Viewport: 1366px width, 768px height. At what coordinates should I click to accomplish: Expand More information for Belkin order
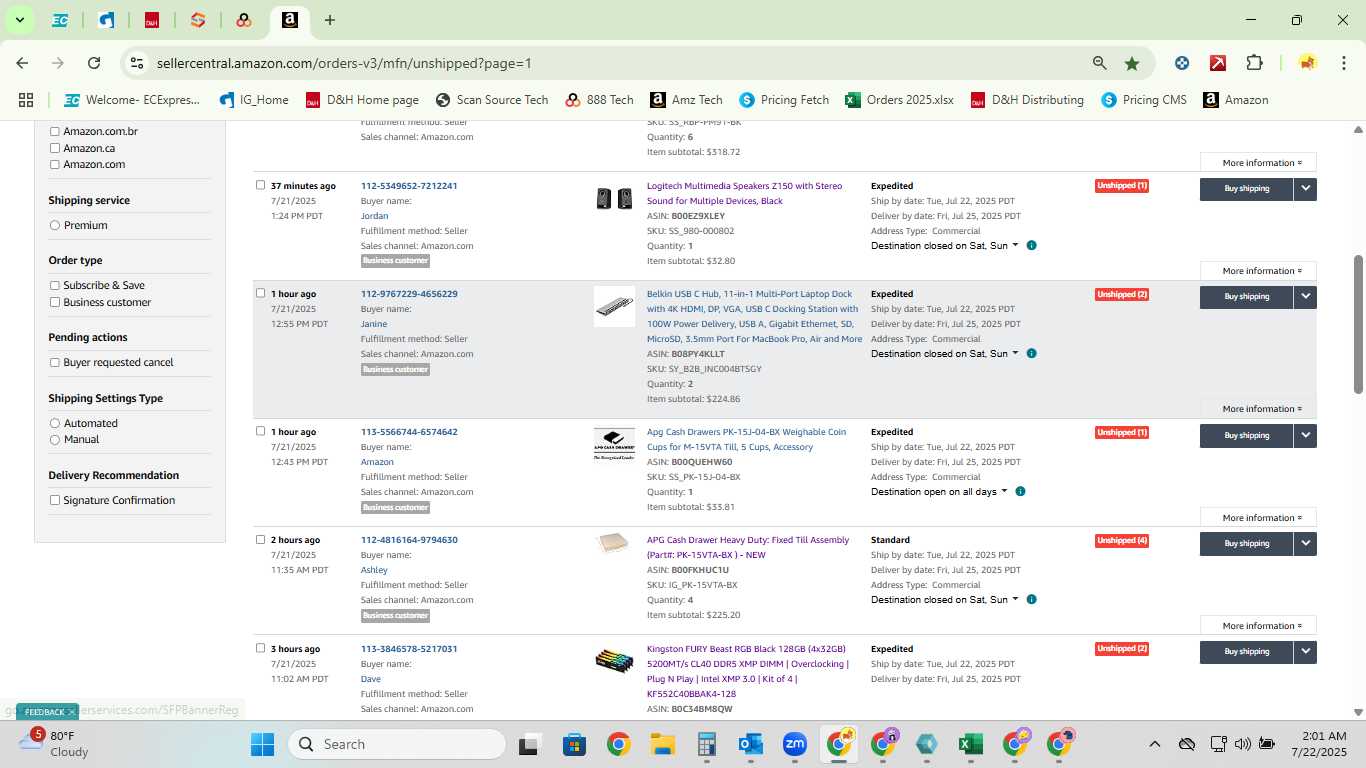coord(1258,409)
